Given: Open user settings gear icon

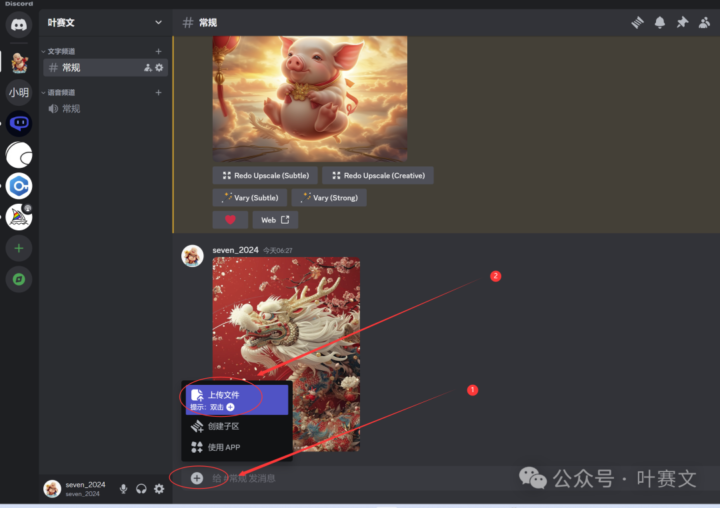Looking at the screenshot, I should pyautogui.click(x=159, y=489).
